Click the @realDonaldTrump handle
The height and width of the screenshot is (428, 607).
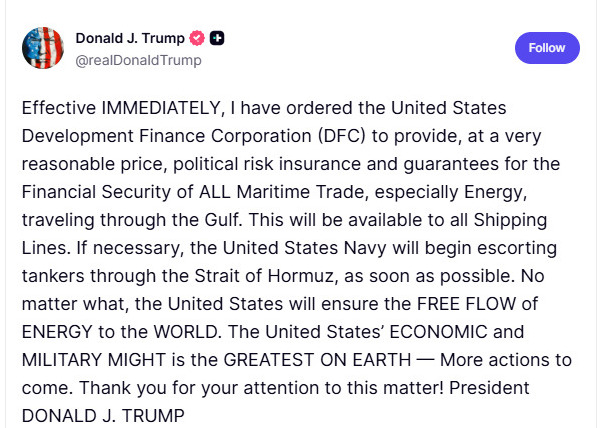tap(139, 60)
